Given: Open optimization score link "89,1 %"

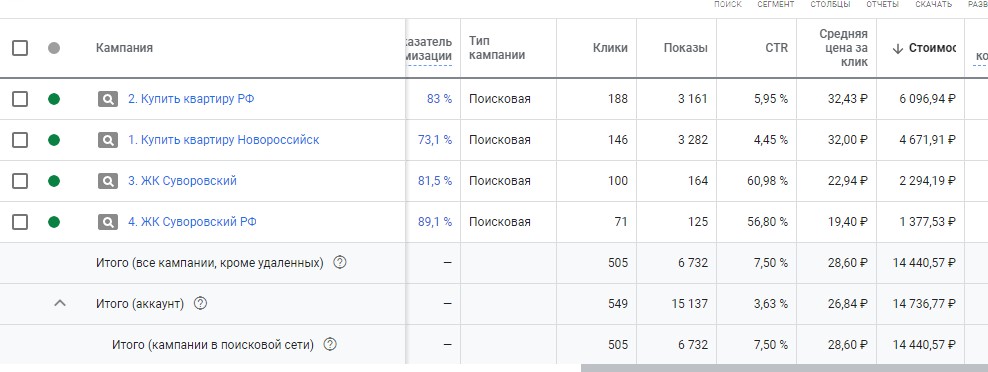Looking at the screenshot, I should (435, 222).
